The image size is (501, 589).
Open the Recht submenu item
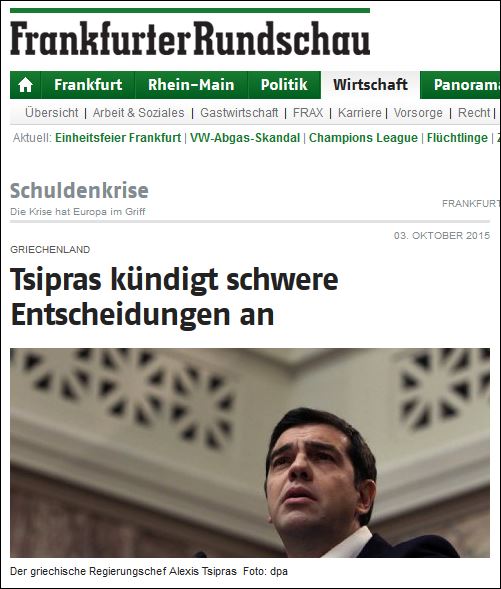pyautogui.click(x=474, y=113)
